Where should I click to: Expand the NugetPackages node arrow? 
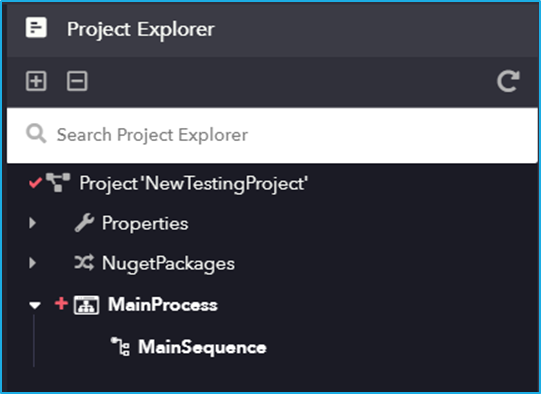pyautogui.click(x=33, y=263)
